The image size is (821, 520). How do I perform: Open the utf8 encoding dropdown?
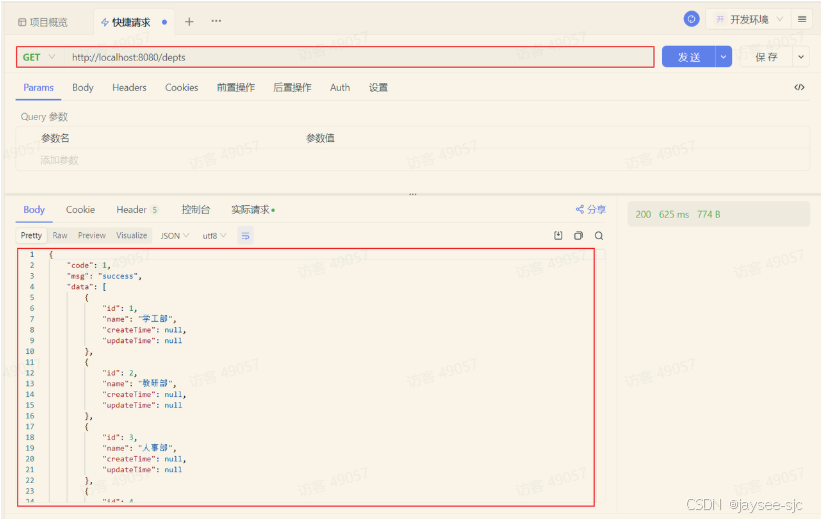214,236
